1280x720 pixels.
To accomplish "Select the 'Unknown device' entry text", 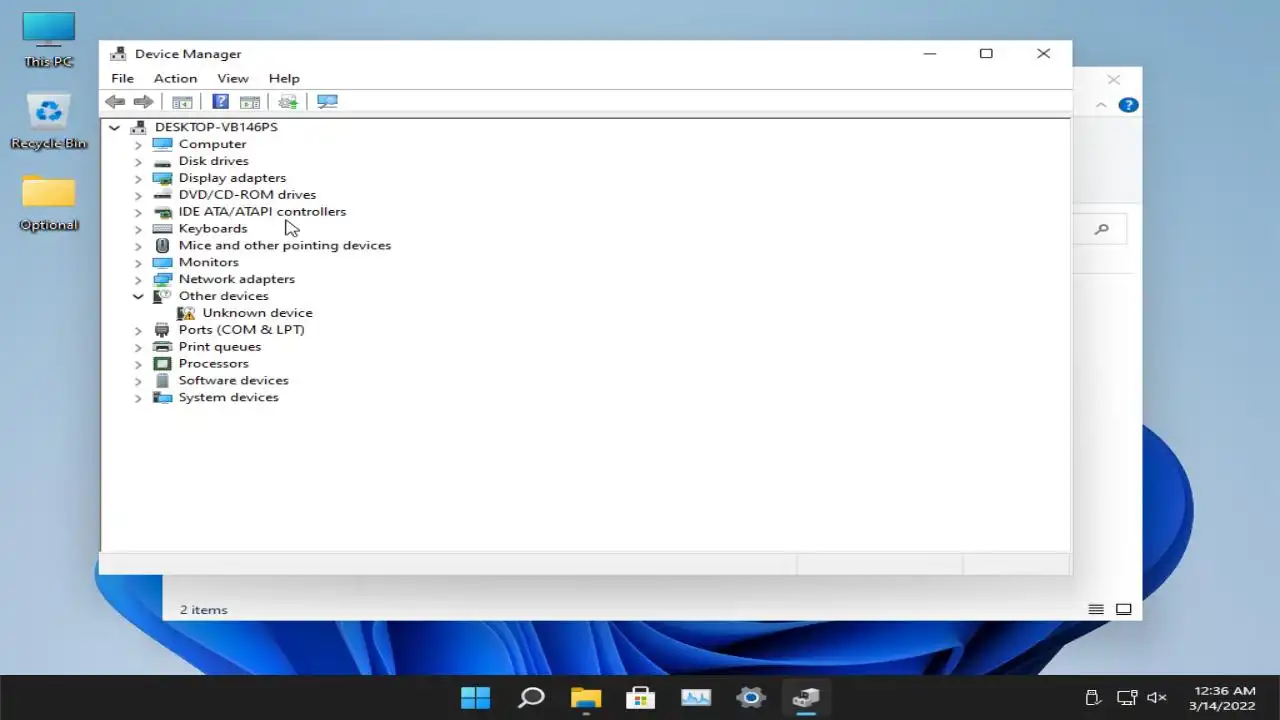I will [x=258, y=313].
